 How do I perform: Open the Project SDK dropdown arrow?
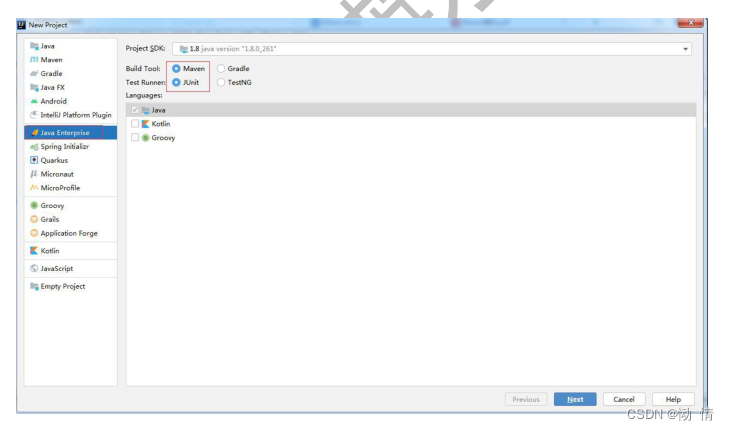(685, 49)
